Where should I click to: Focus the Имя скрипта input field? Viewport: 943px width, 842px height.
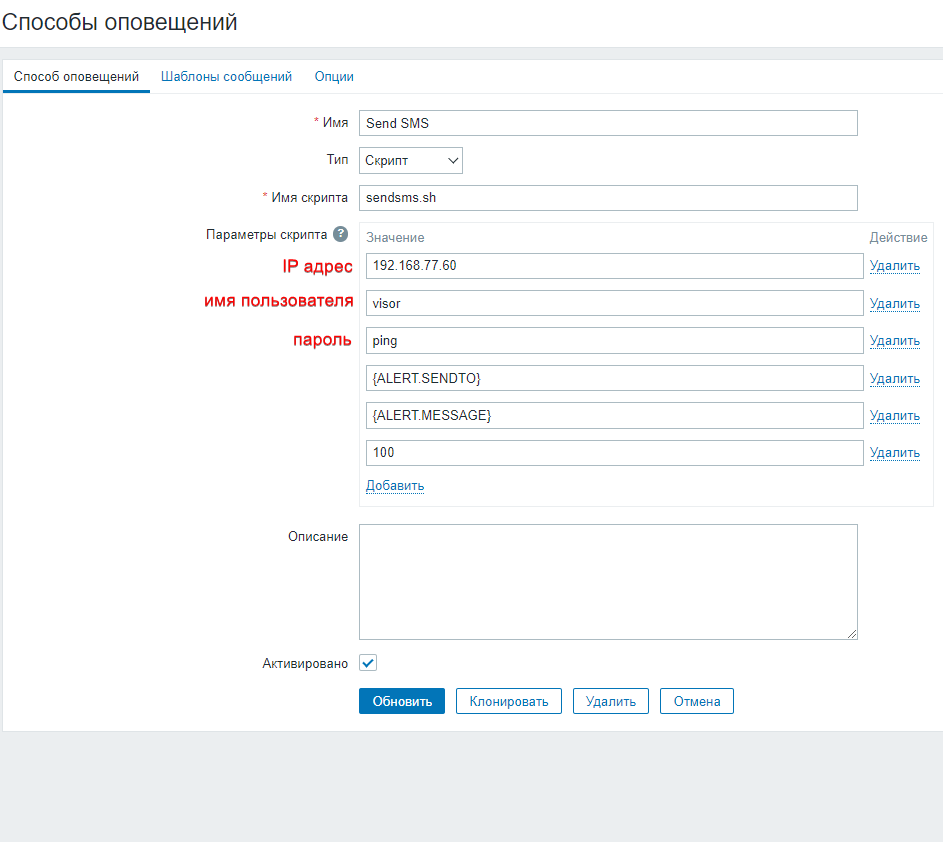(x=608, y=198)
